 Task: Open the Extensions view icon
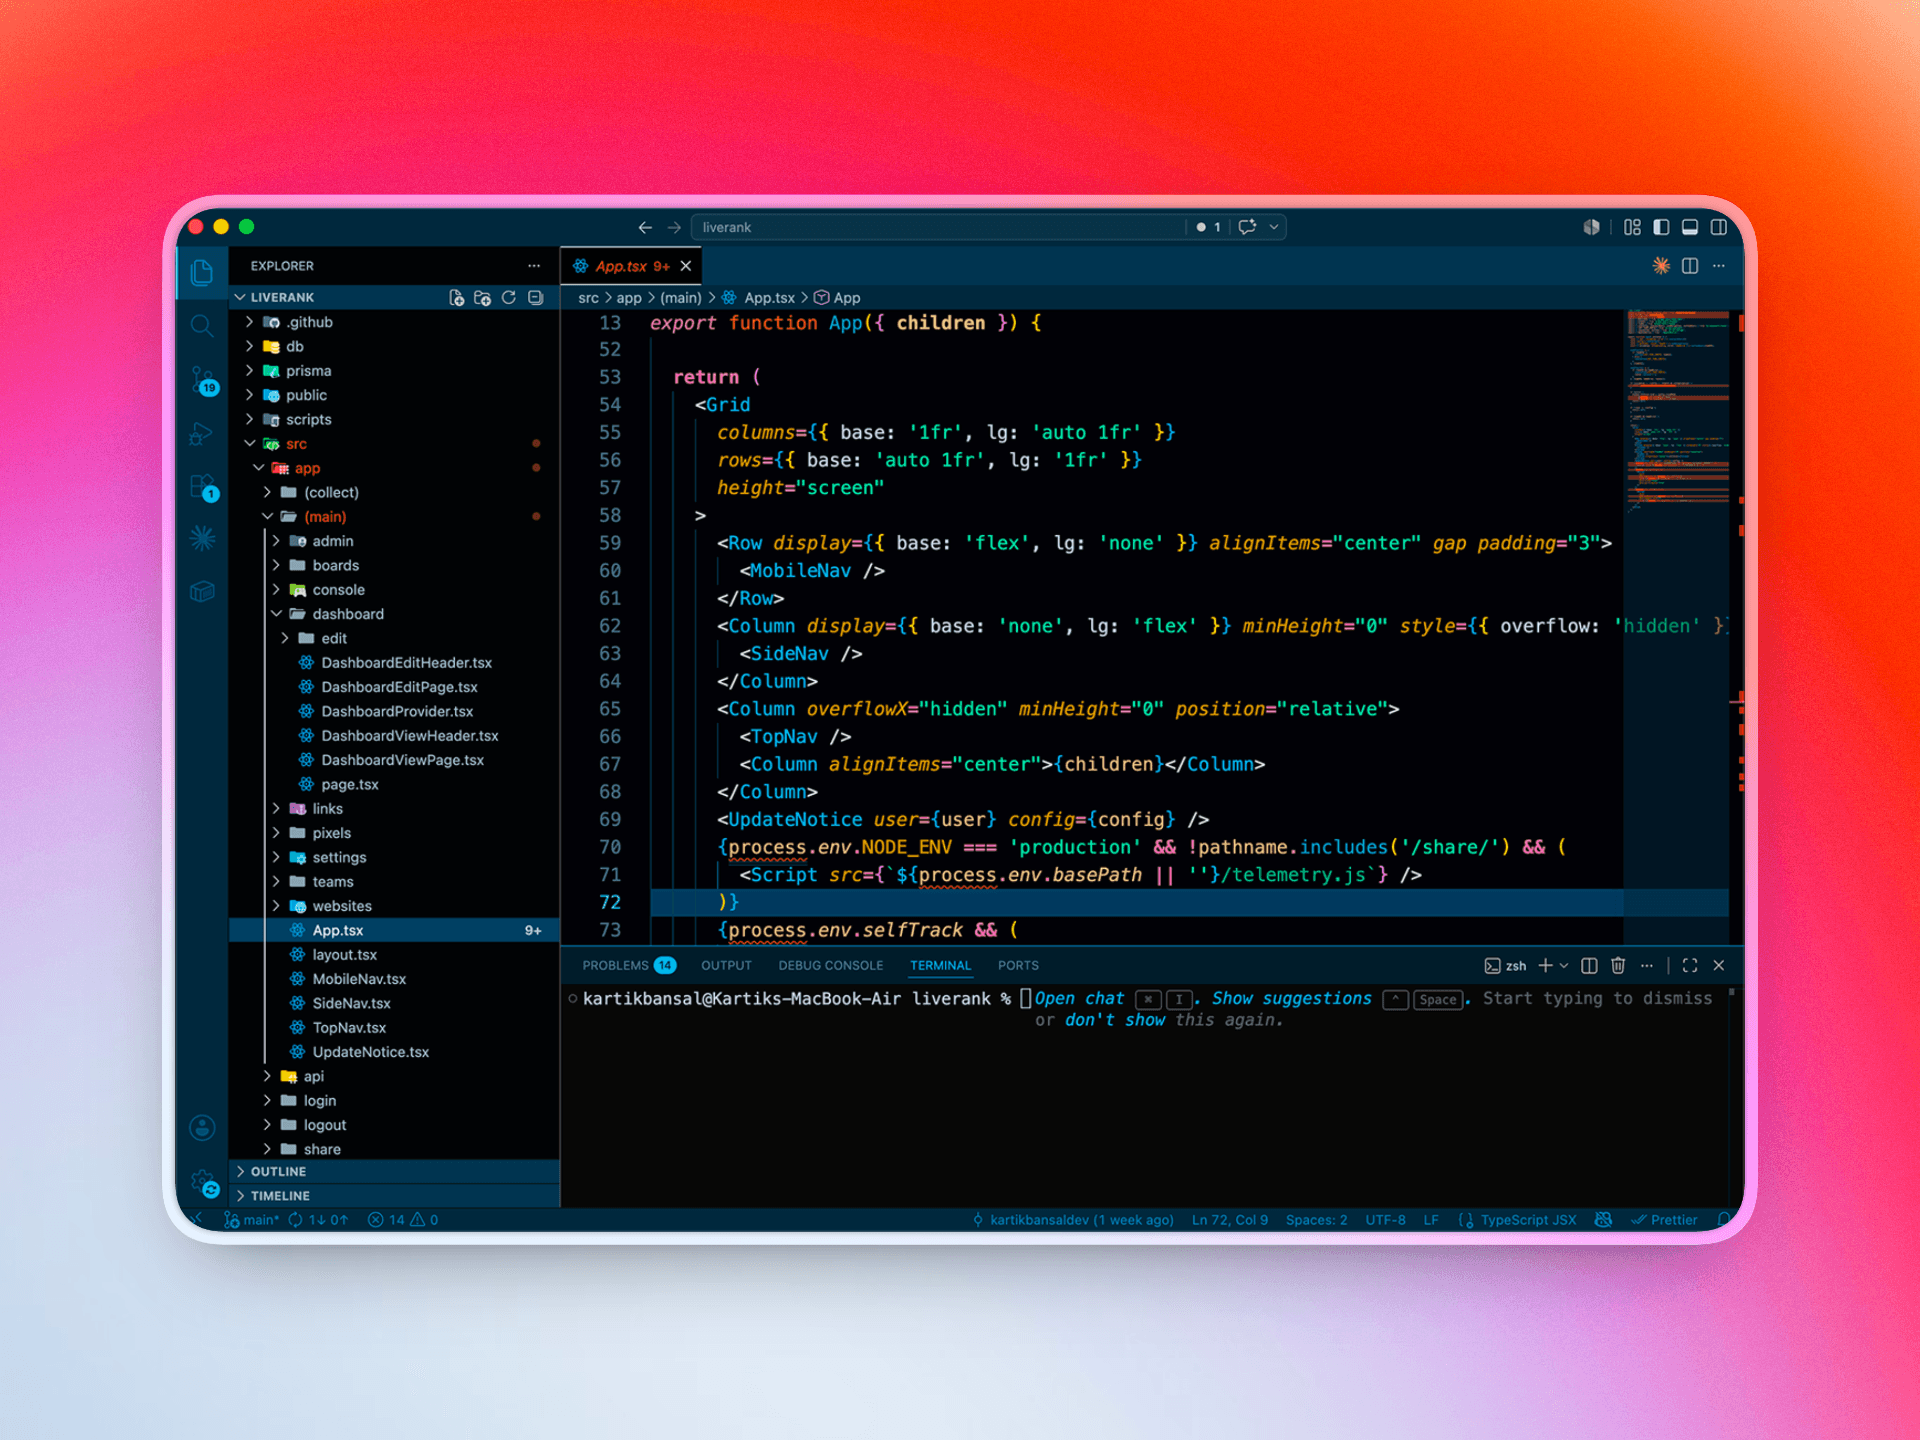(203, 487)
